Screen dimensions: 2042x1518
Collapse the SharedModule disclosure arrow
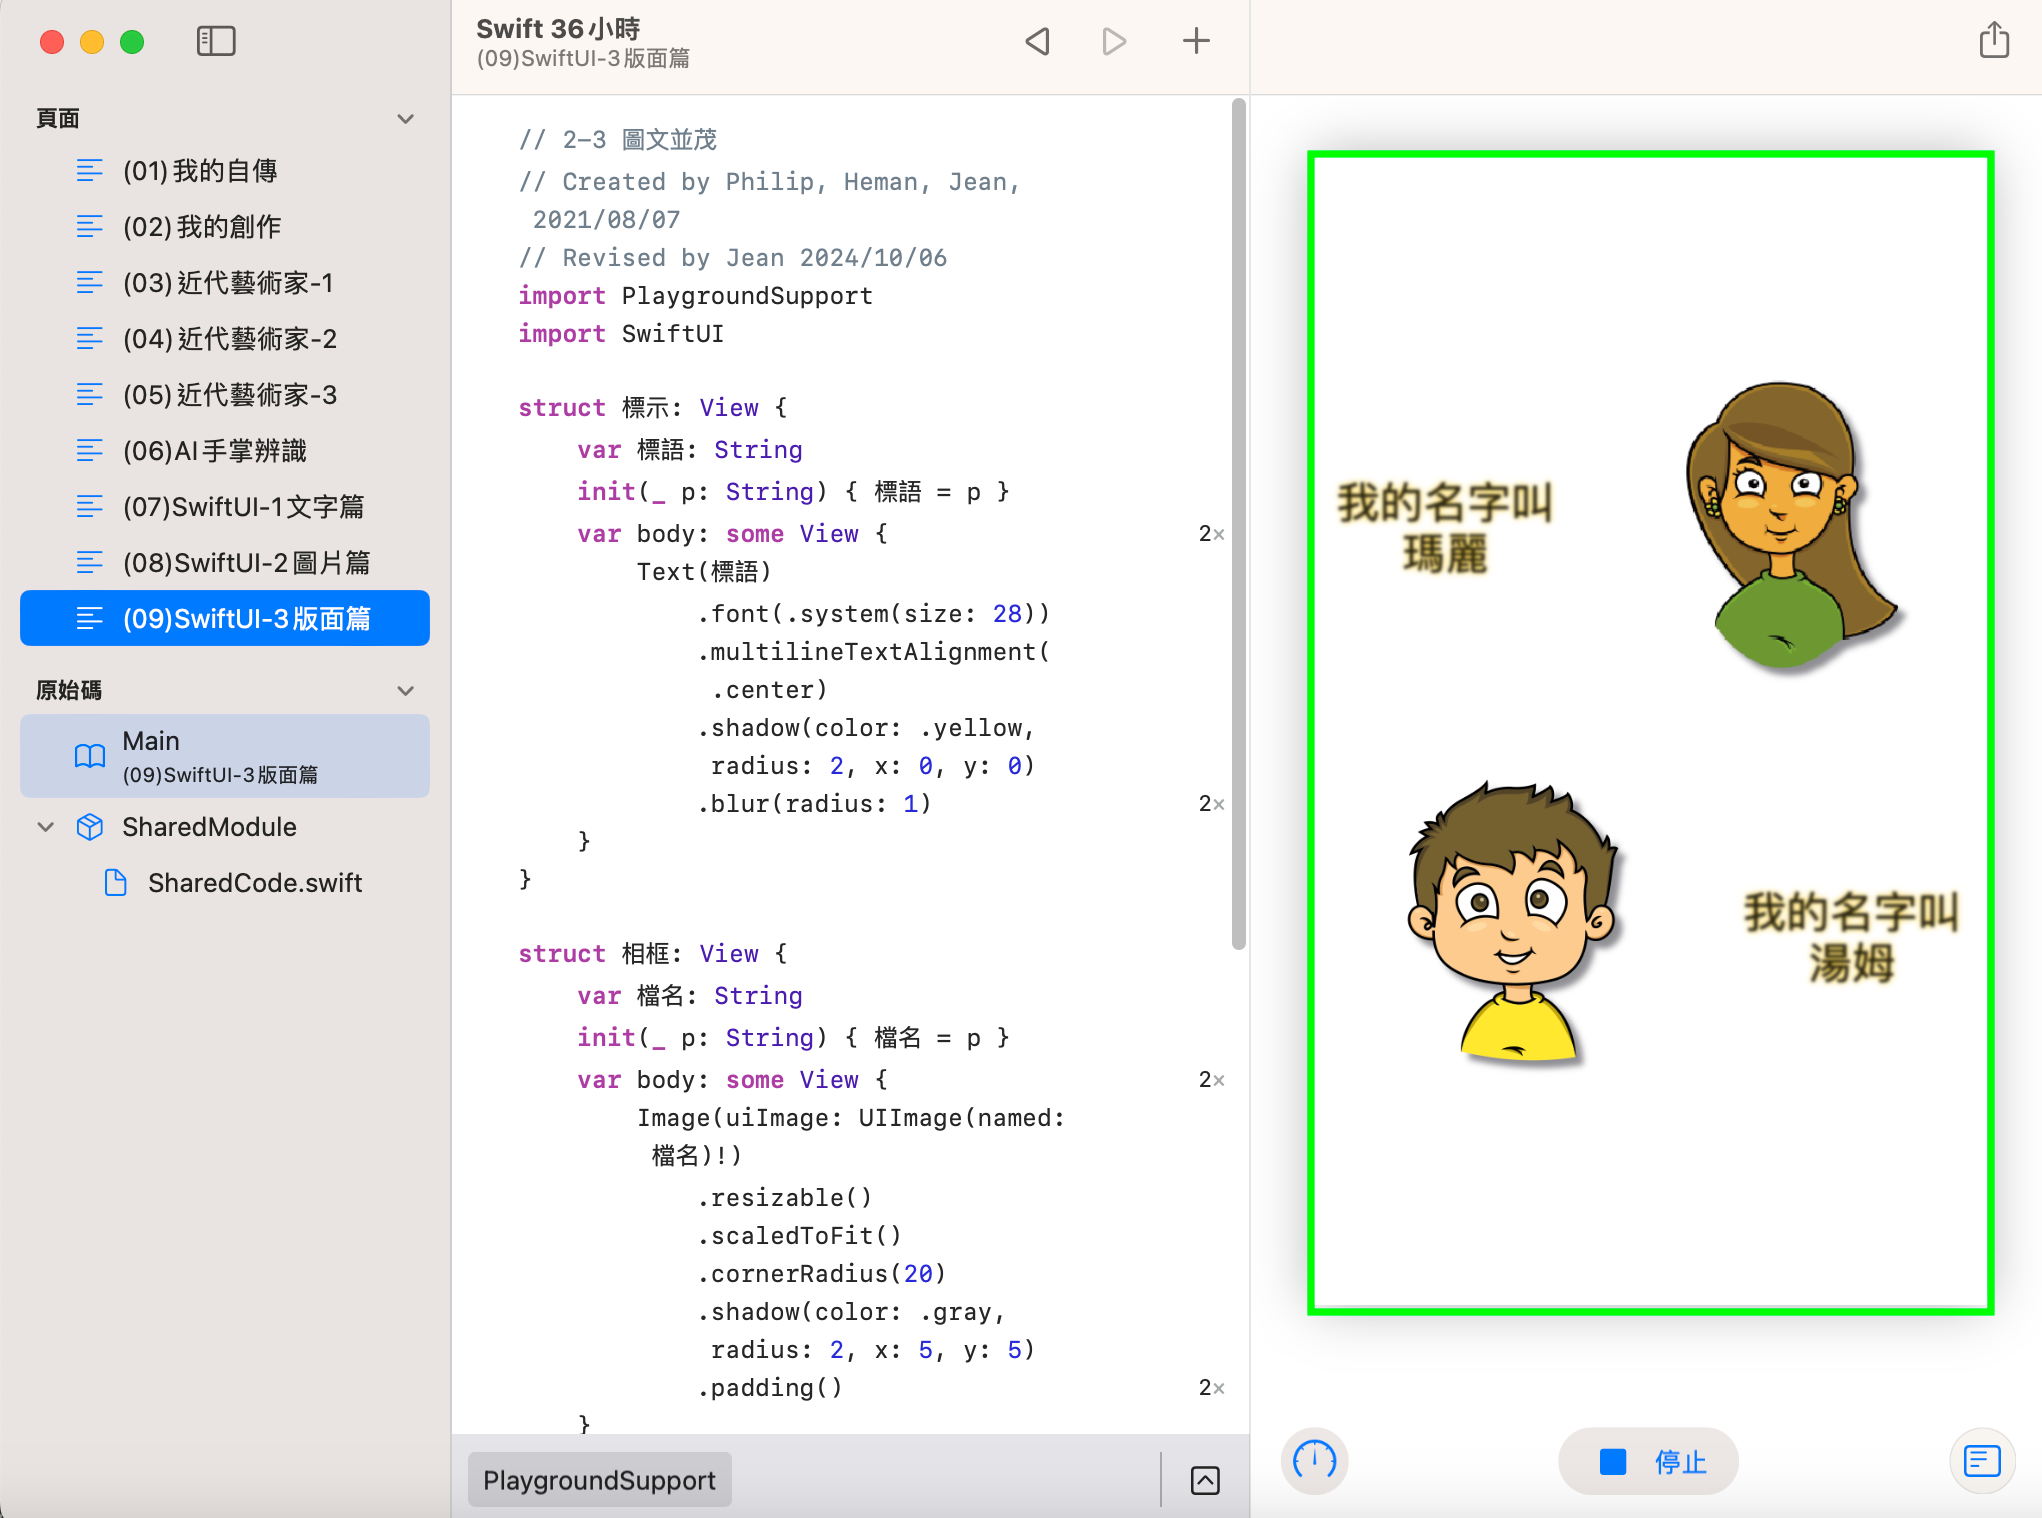[x=46, y=827]
